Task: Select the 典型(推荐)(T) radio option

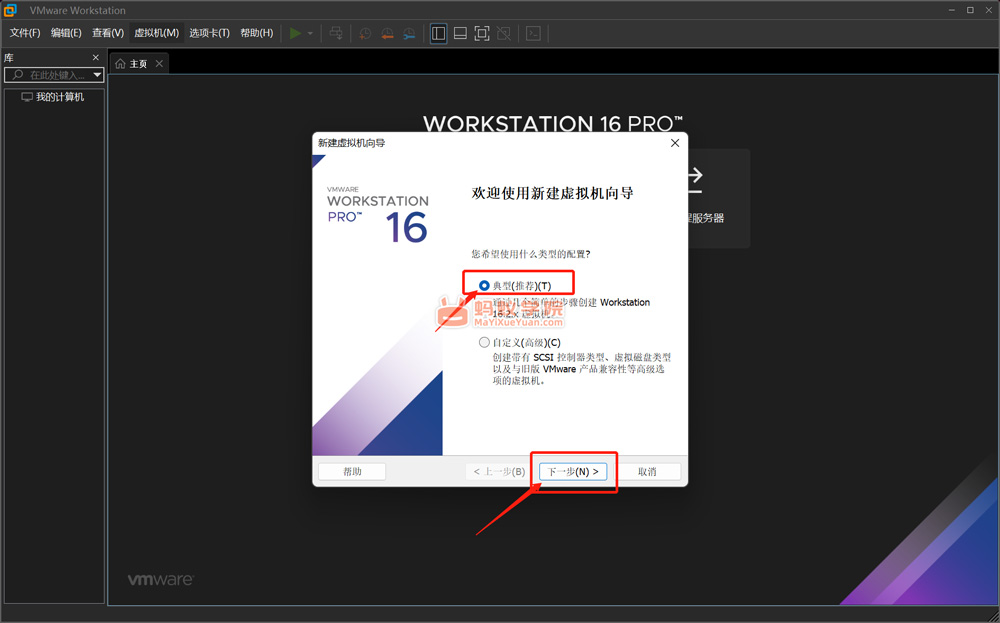Action: click(x=484, y=286)
